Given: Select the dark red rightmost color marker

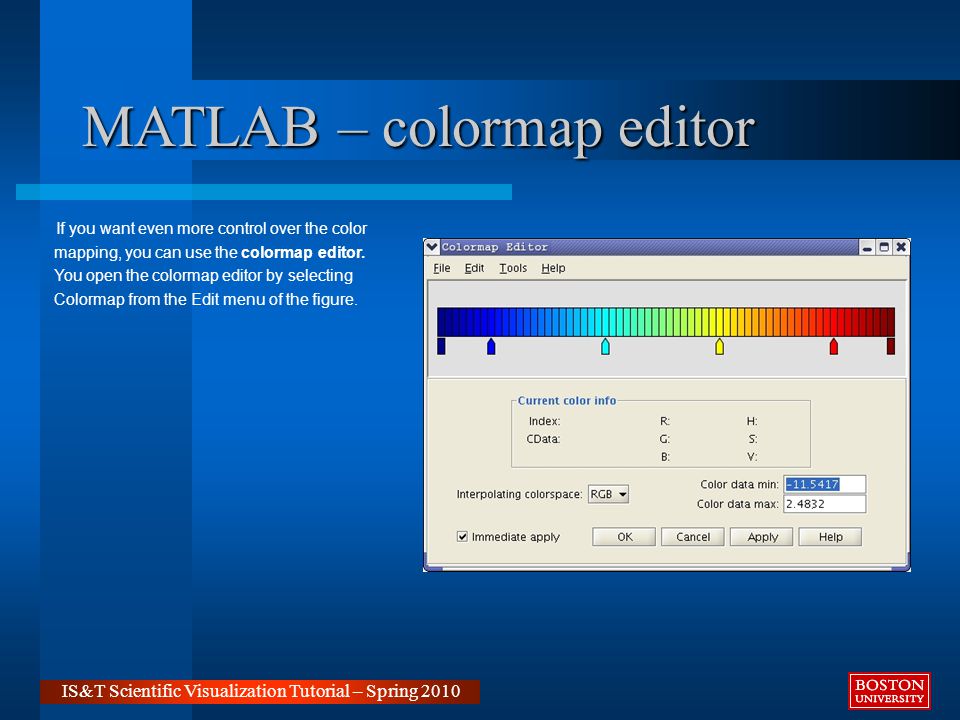Looking at the screenshot, I should (x=891, y=346).
